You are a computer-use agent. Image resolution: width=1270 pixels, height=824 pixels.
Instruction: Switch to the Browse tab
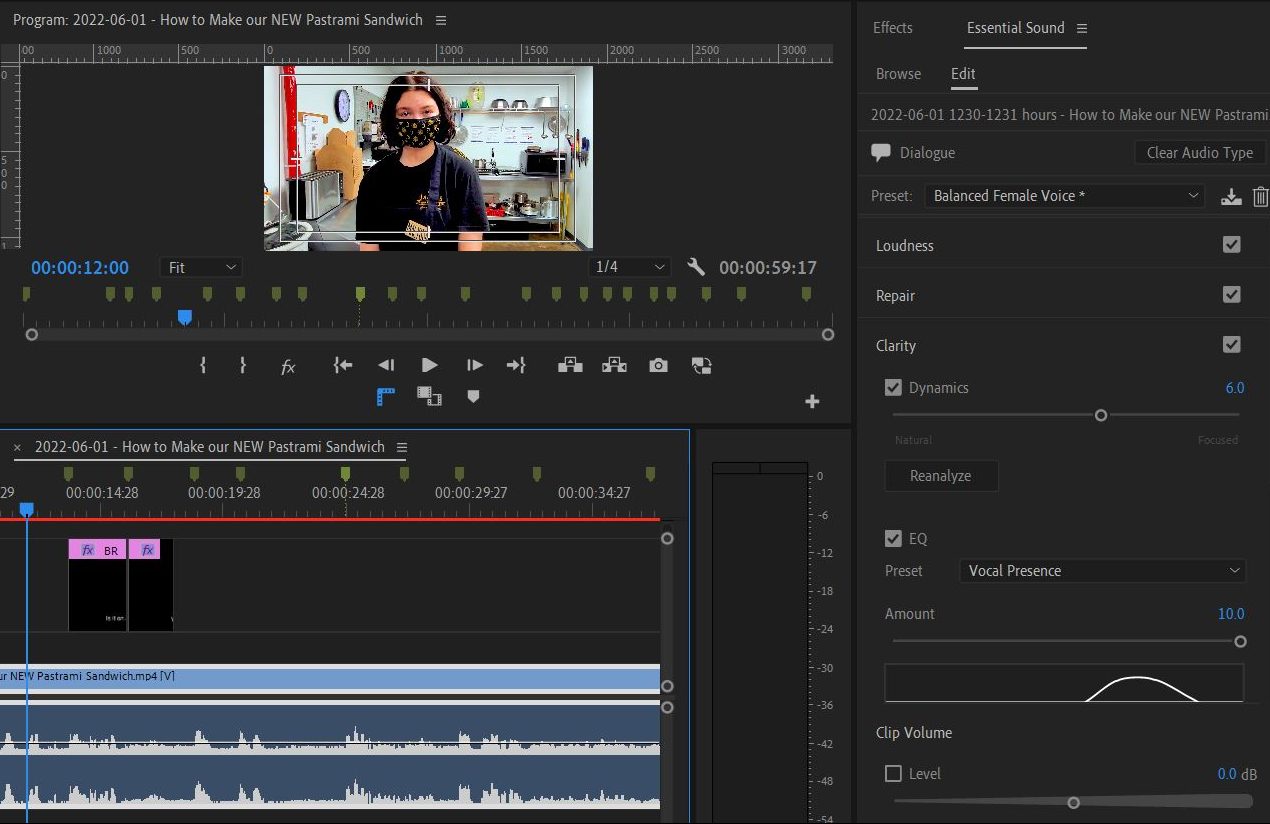click(898, 74)
